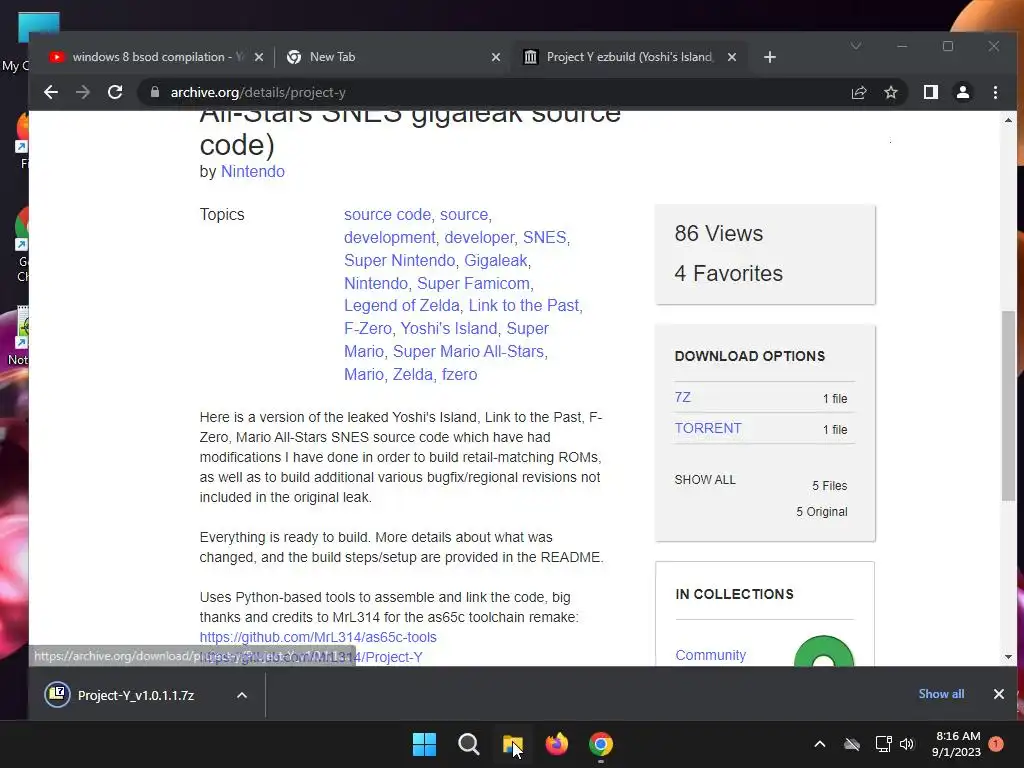
Task: Open Chrome's three-dot menu
Action: click(x=995, y=93)
